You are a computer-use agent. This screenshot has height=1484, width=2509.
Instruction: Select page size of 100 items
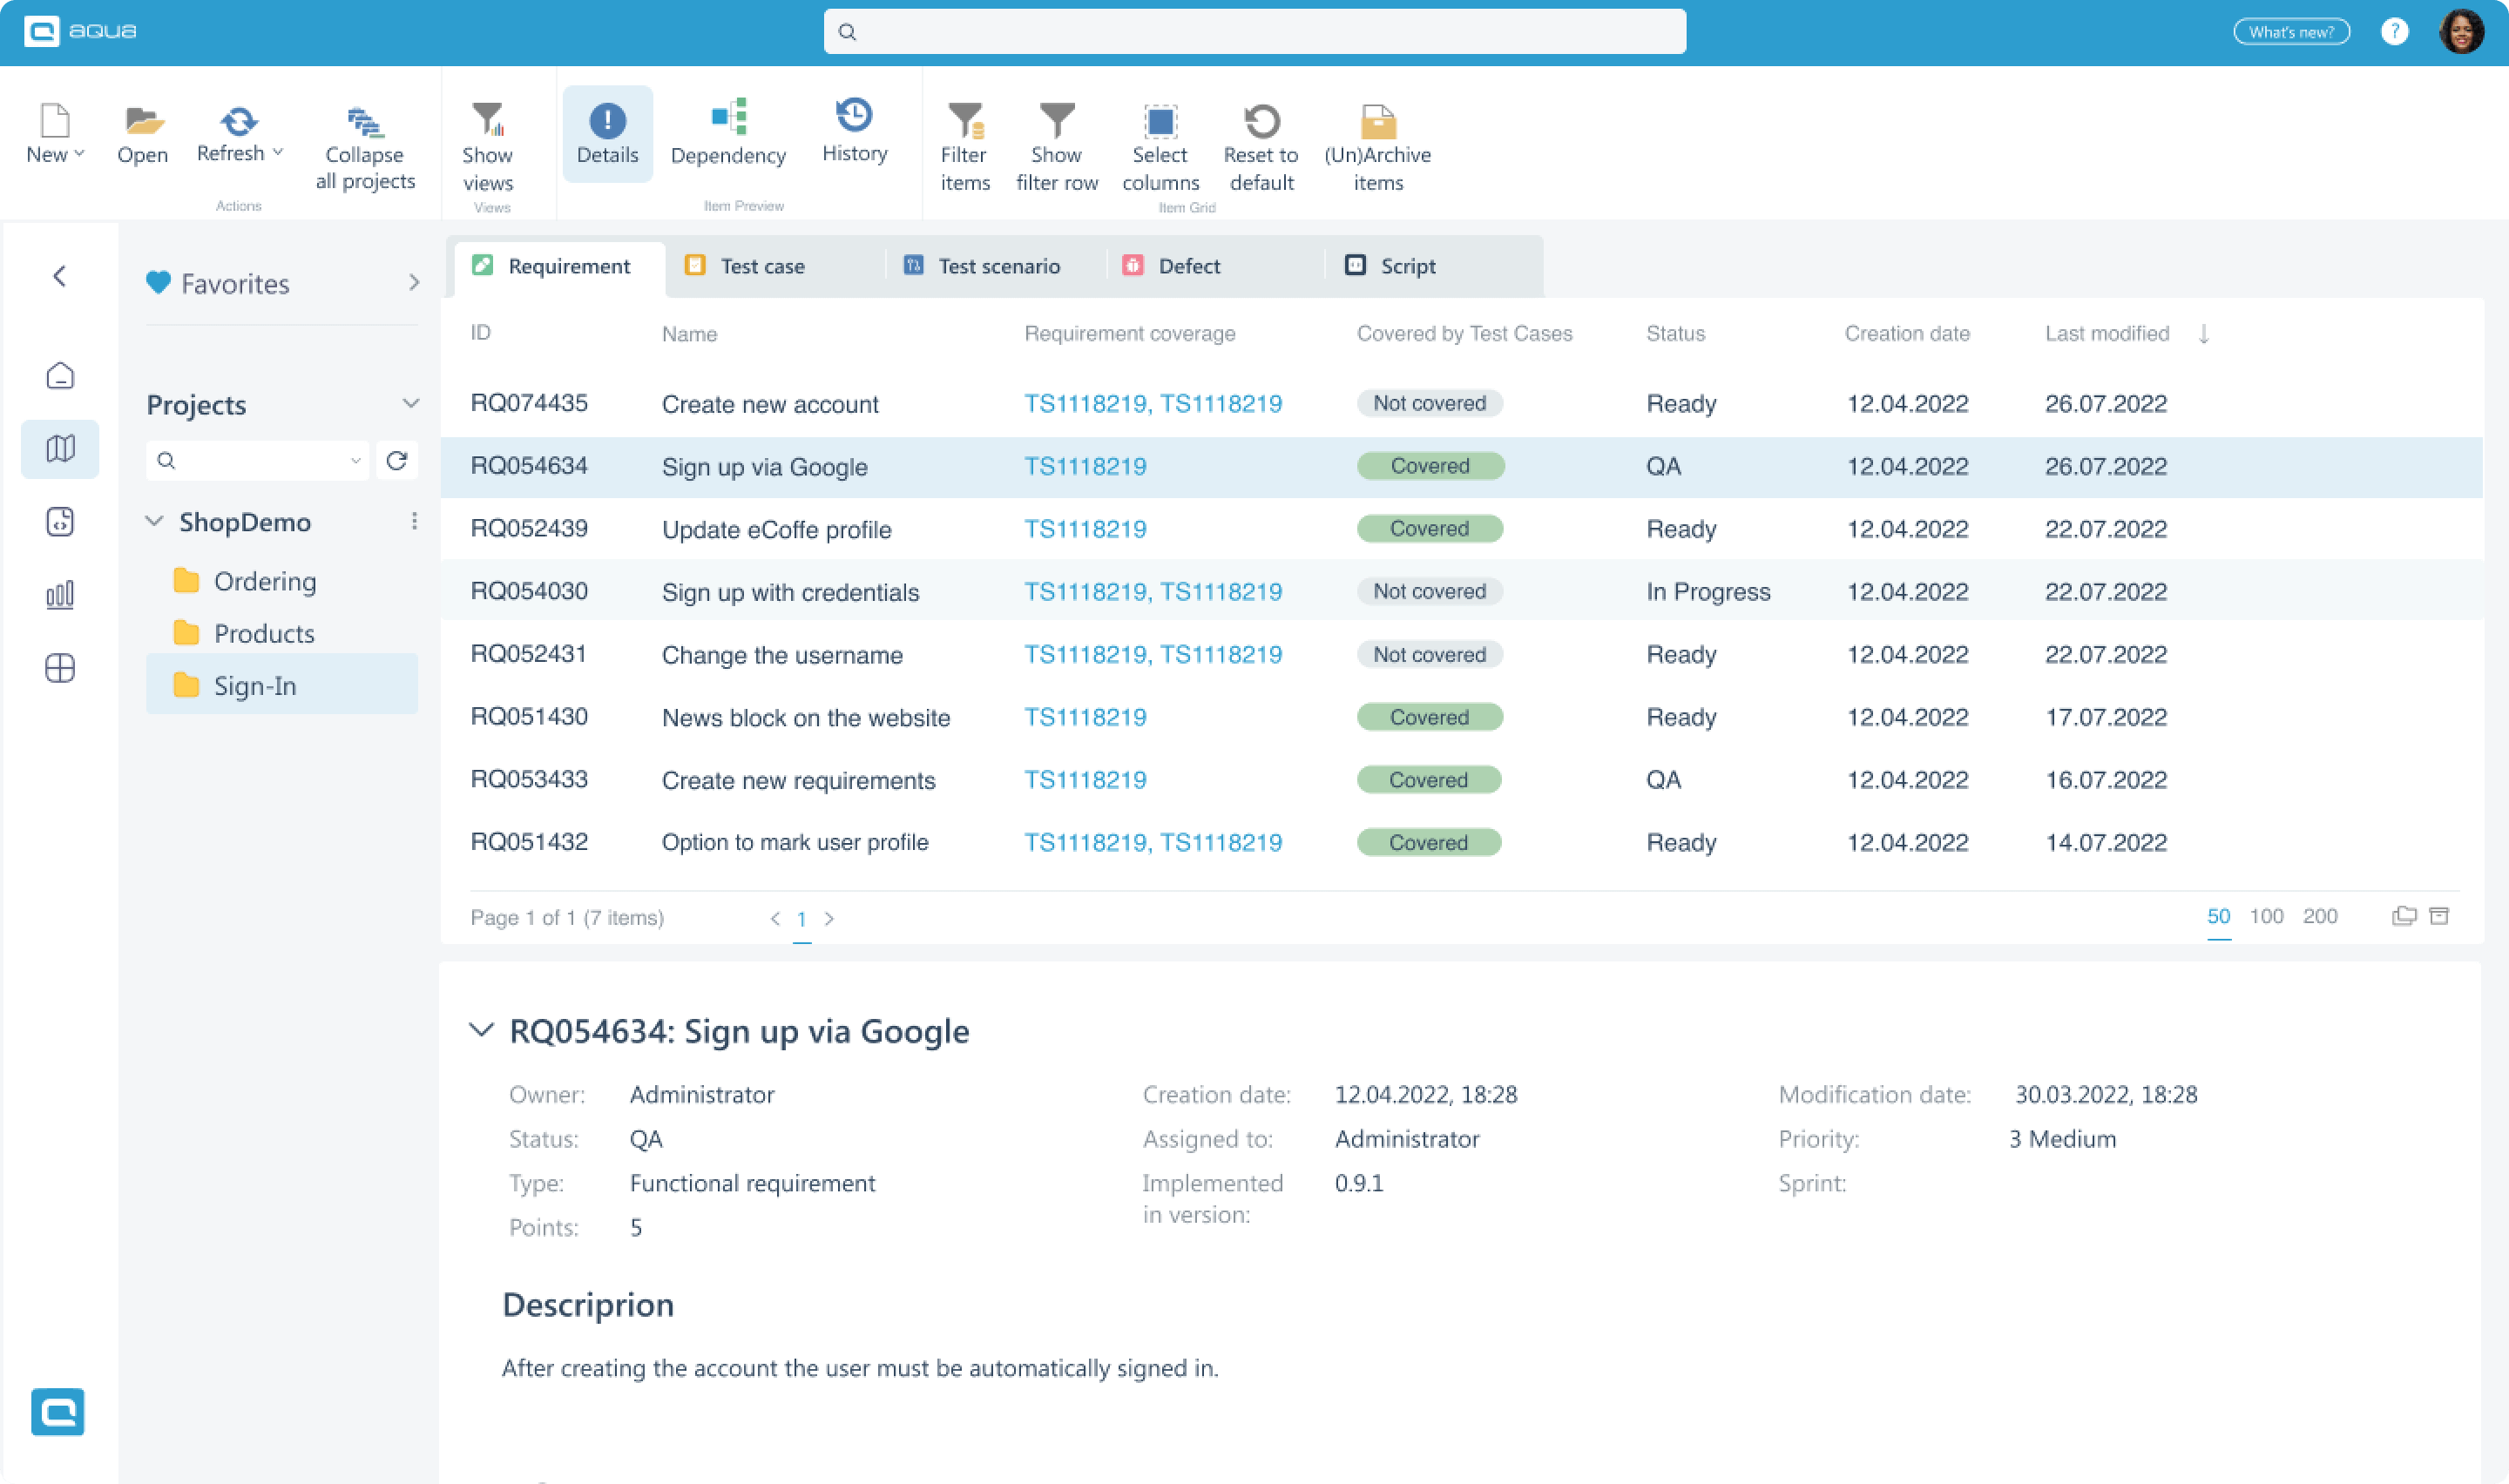(x=2267, y=916)
